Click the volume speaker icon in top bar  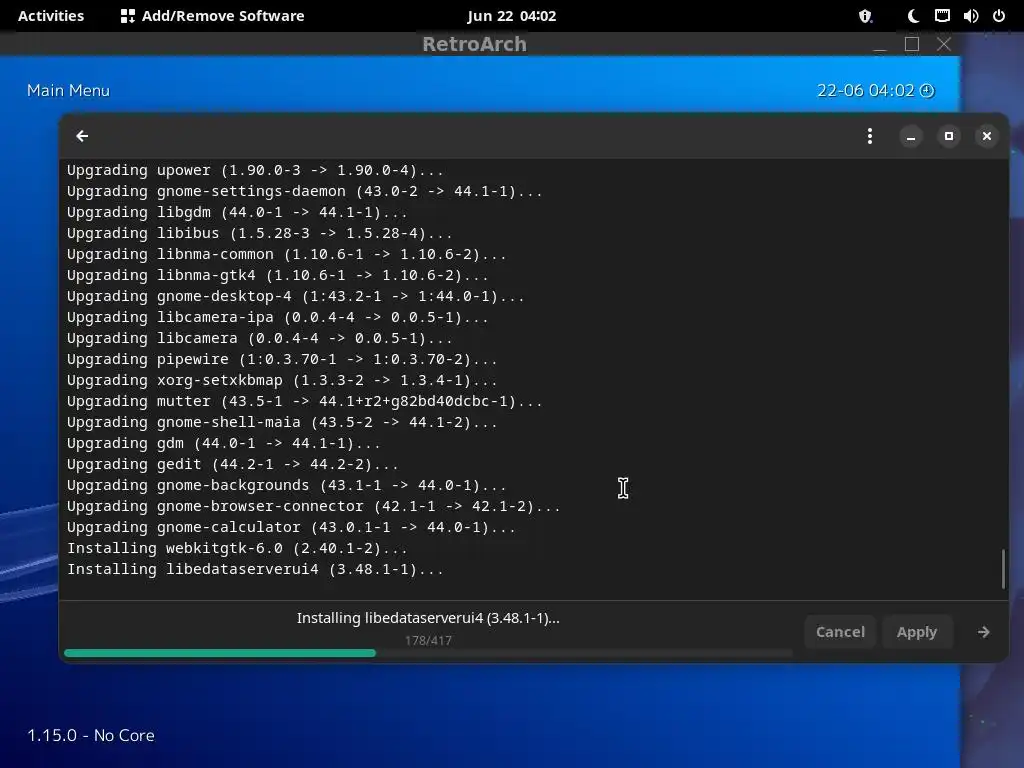click(970, 16)
